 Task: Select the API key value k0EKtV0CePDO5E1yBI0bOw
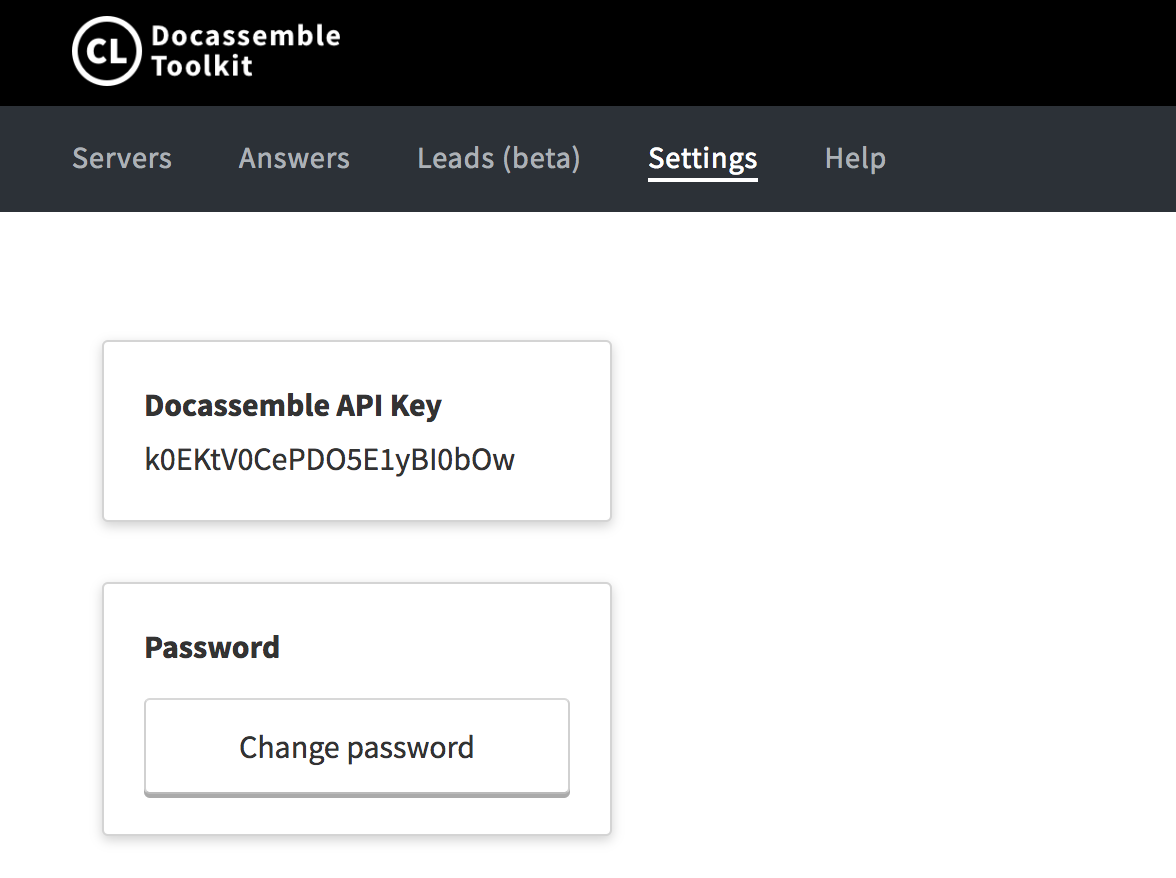[329, 460]
